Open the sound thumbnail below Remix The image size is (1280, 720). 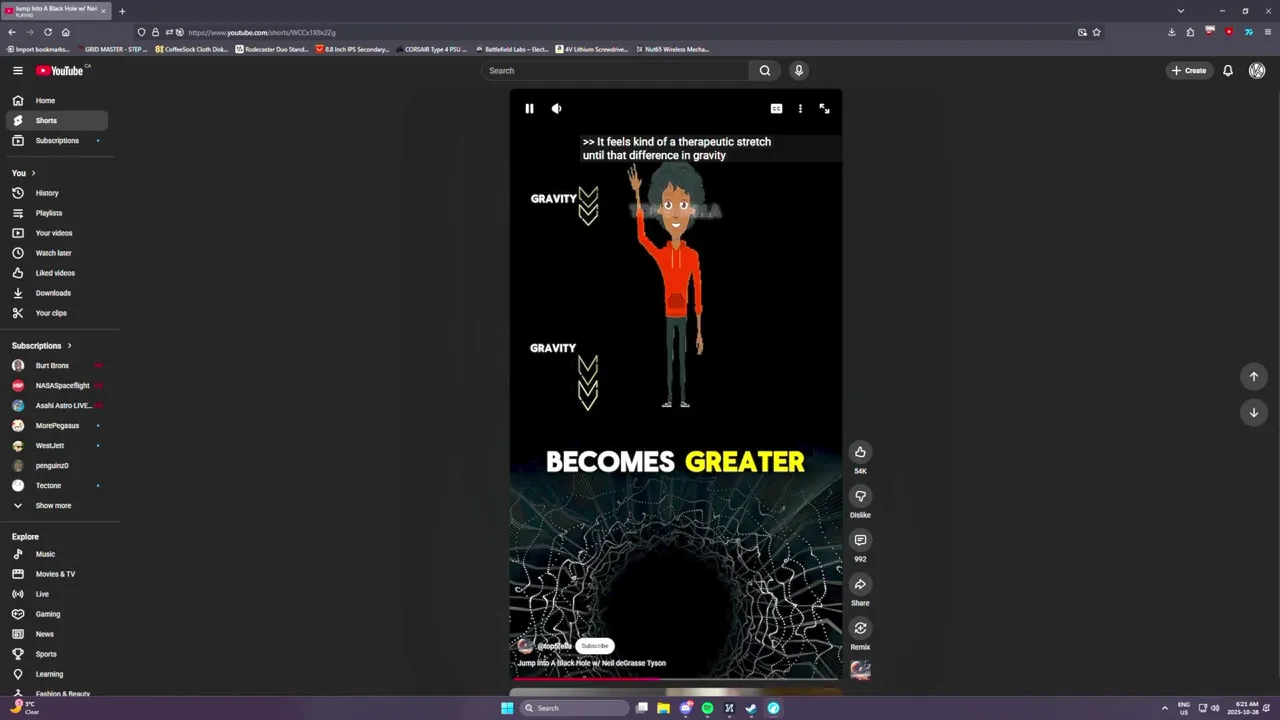tap(860, 670)
